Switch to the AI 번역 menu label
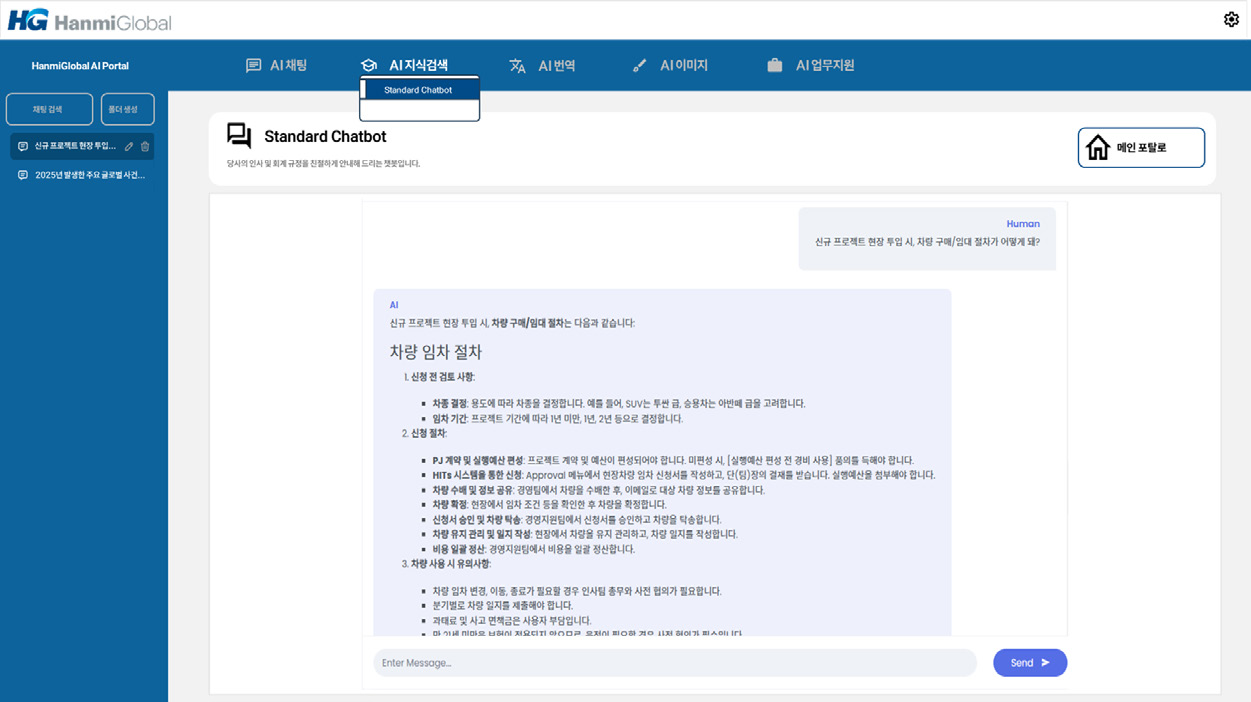The image size is (1251, 702). (556, 66)
